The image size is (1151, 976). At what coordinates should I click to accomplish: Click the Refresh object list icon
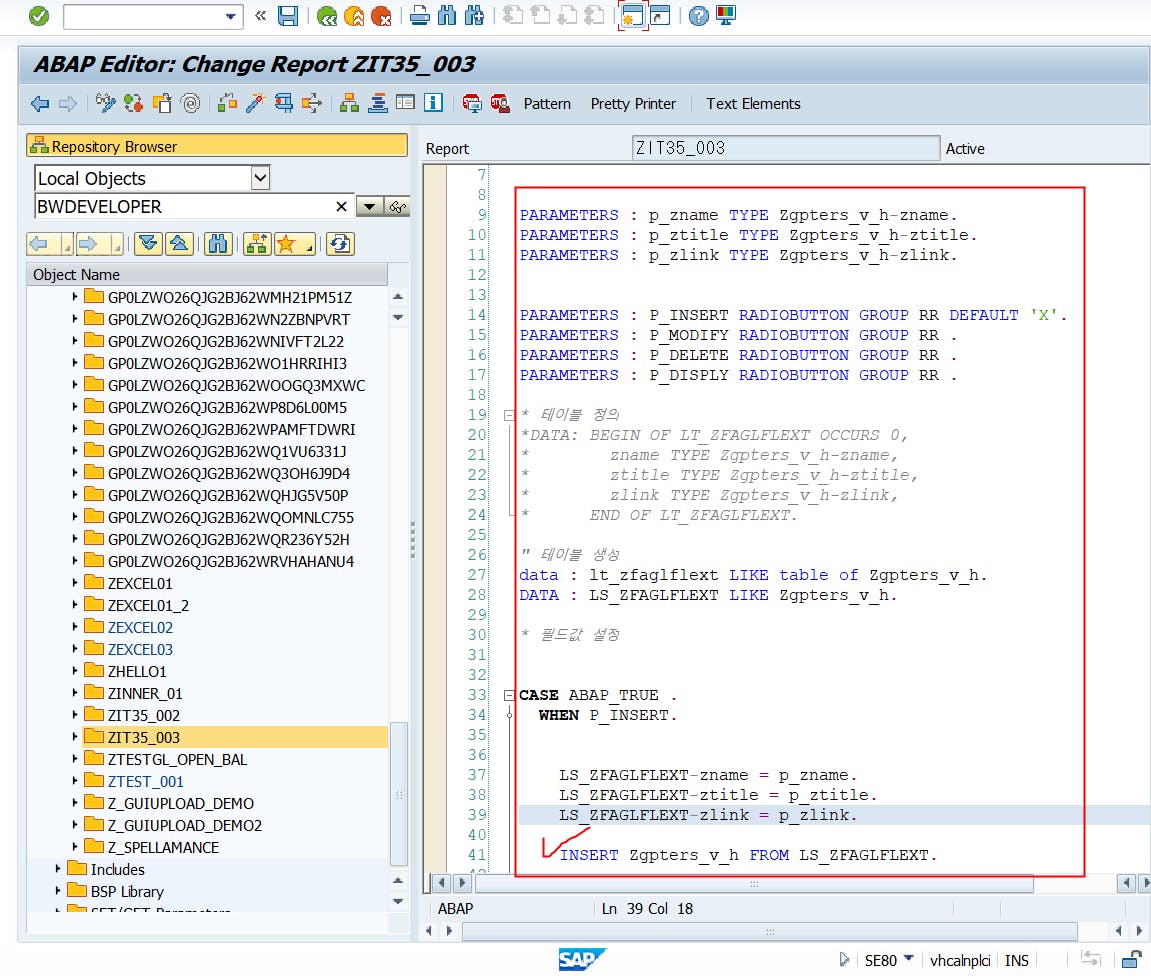340,244
